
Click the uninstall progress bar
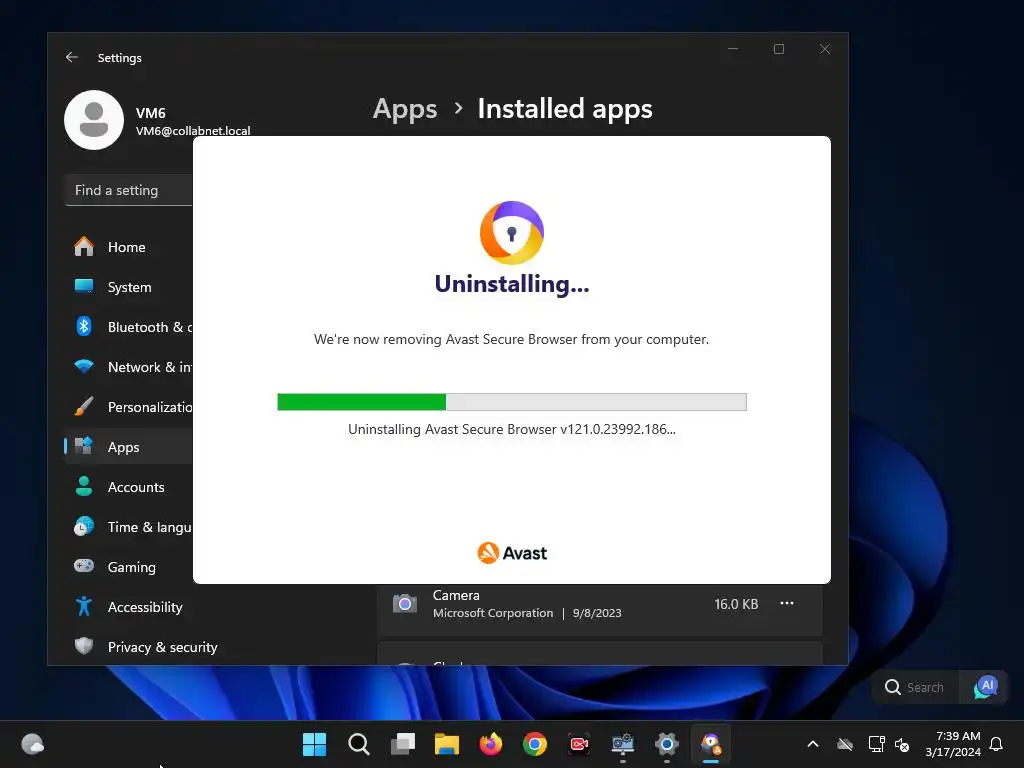(512, 402)
